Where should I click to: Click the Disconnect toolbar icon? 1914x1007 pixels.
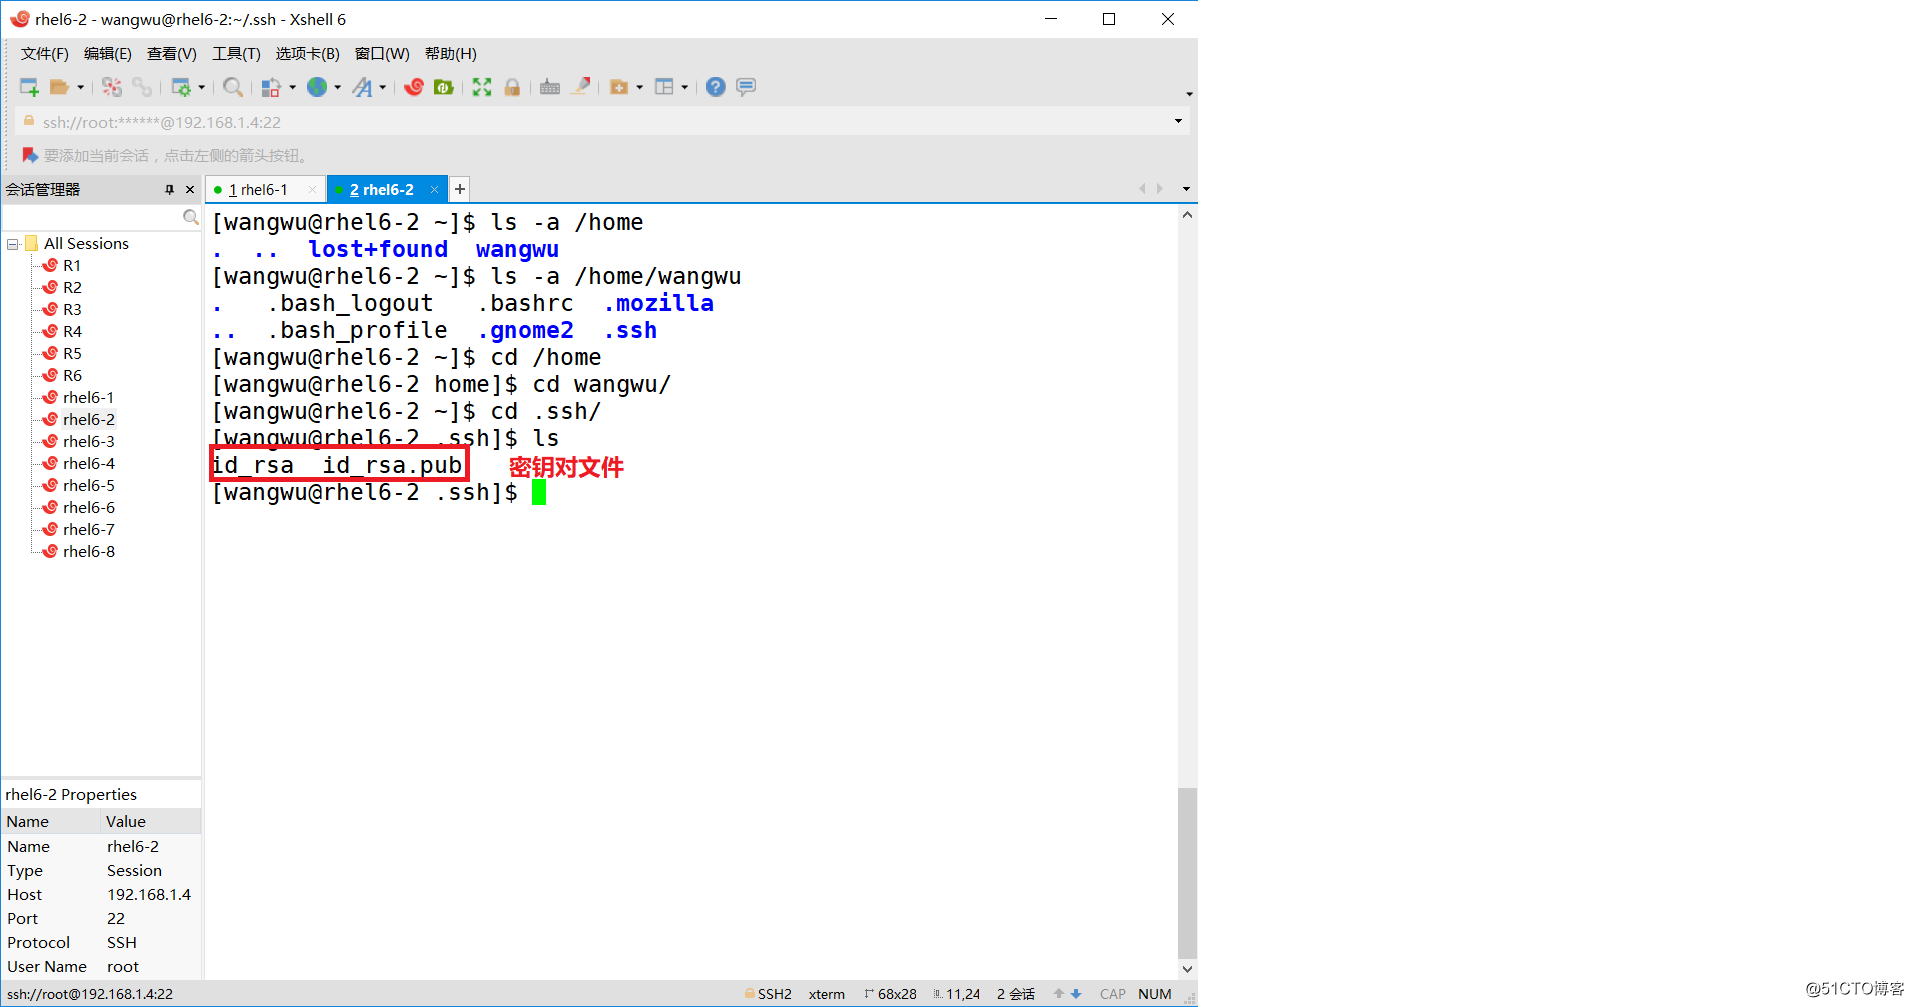point(112,87)
